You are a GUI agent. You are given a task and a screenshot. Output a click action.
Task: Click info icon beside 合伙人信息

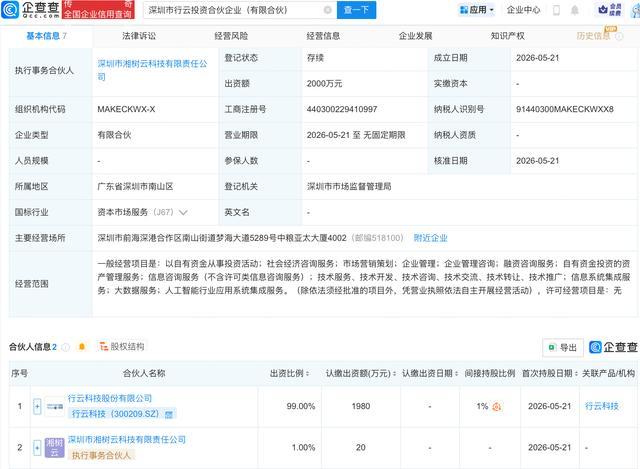click(x=65, y=347)
